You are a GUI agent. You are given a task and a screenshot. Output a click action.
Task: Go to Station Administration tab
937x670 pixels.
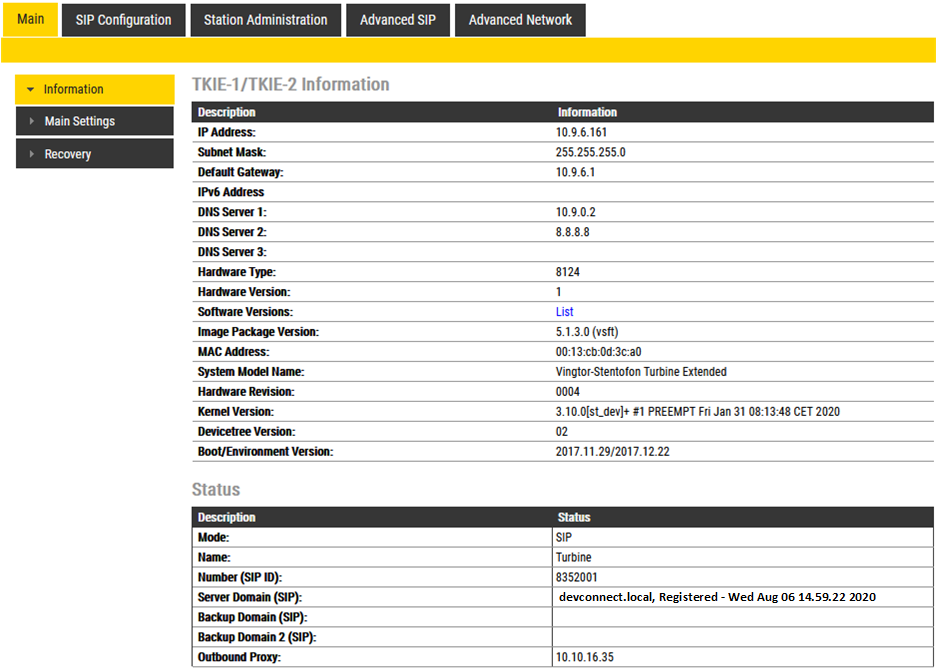coord(265,20)
